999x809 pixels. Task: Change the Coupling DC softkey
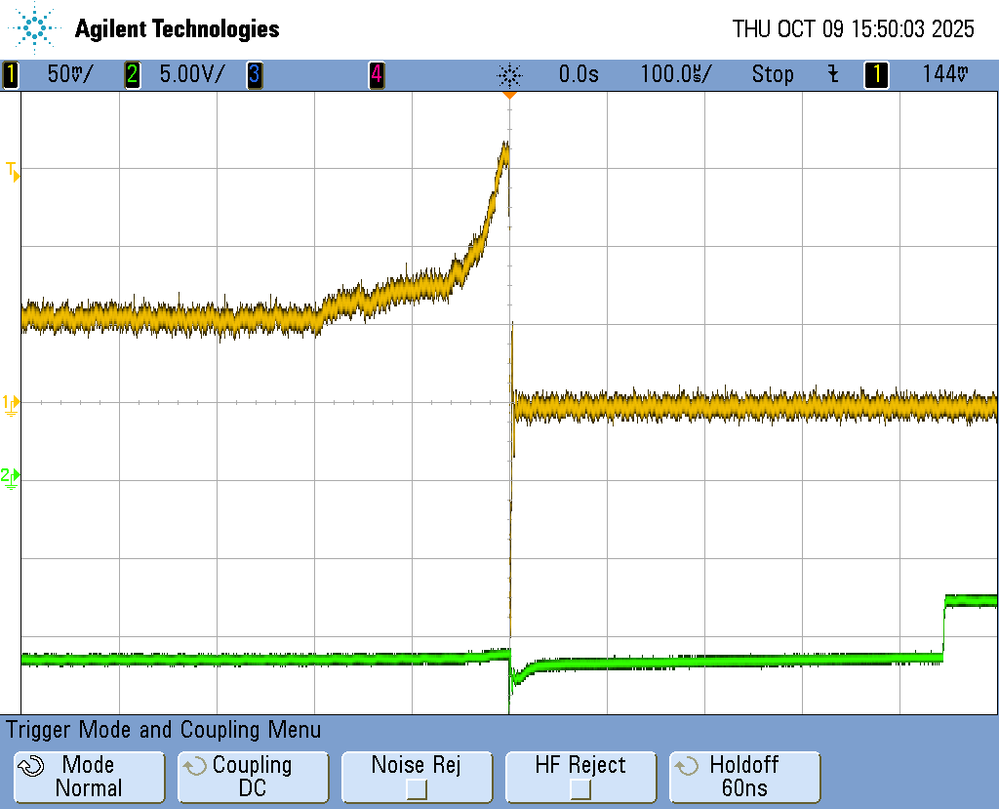[253, 777]
